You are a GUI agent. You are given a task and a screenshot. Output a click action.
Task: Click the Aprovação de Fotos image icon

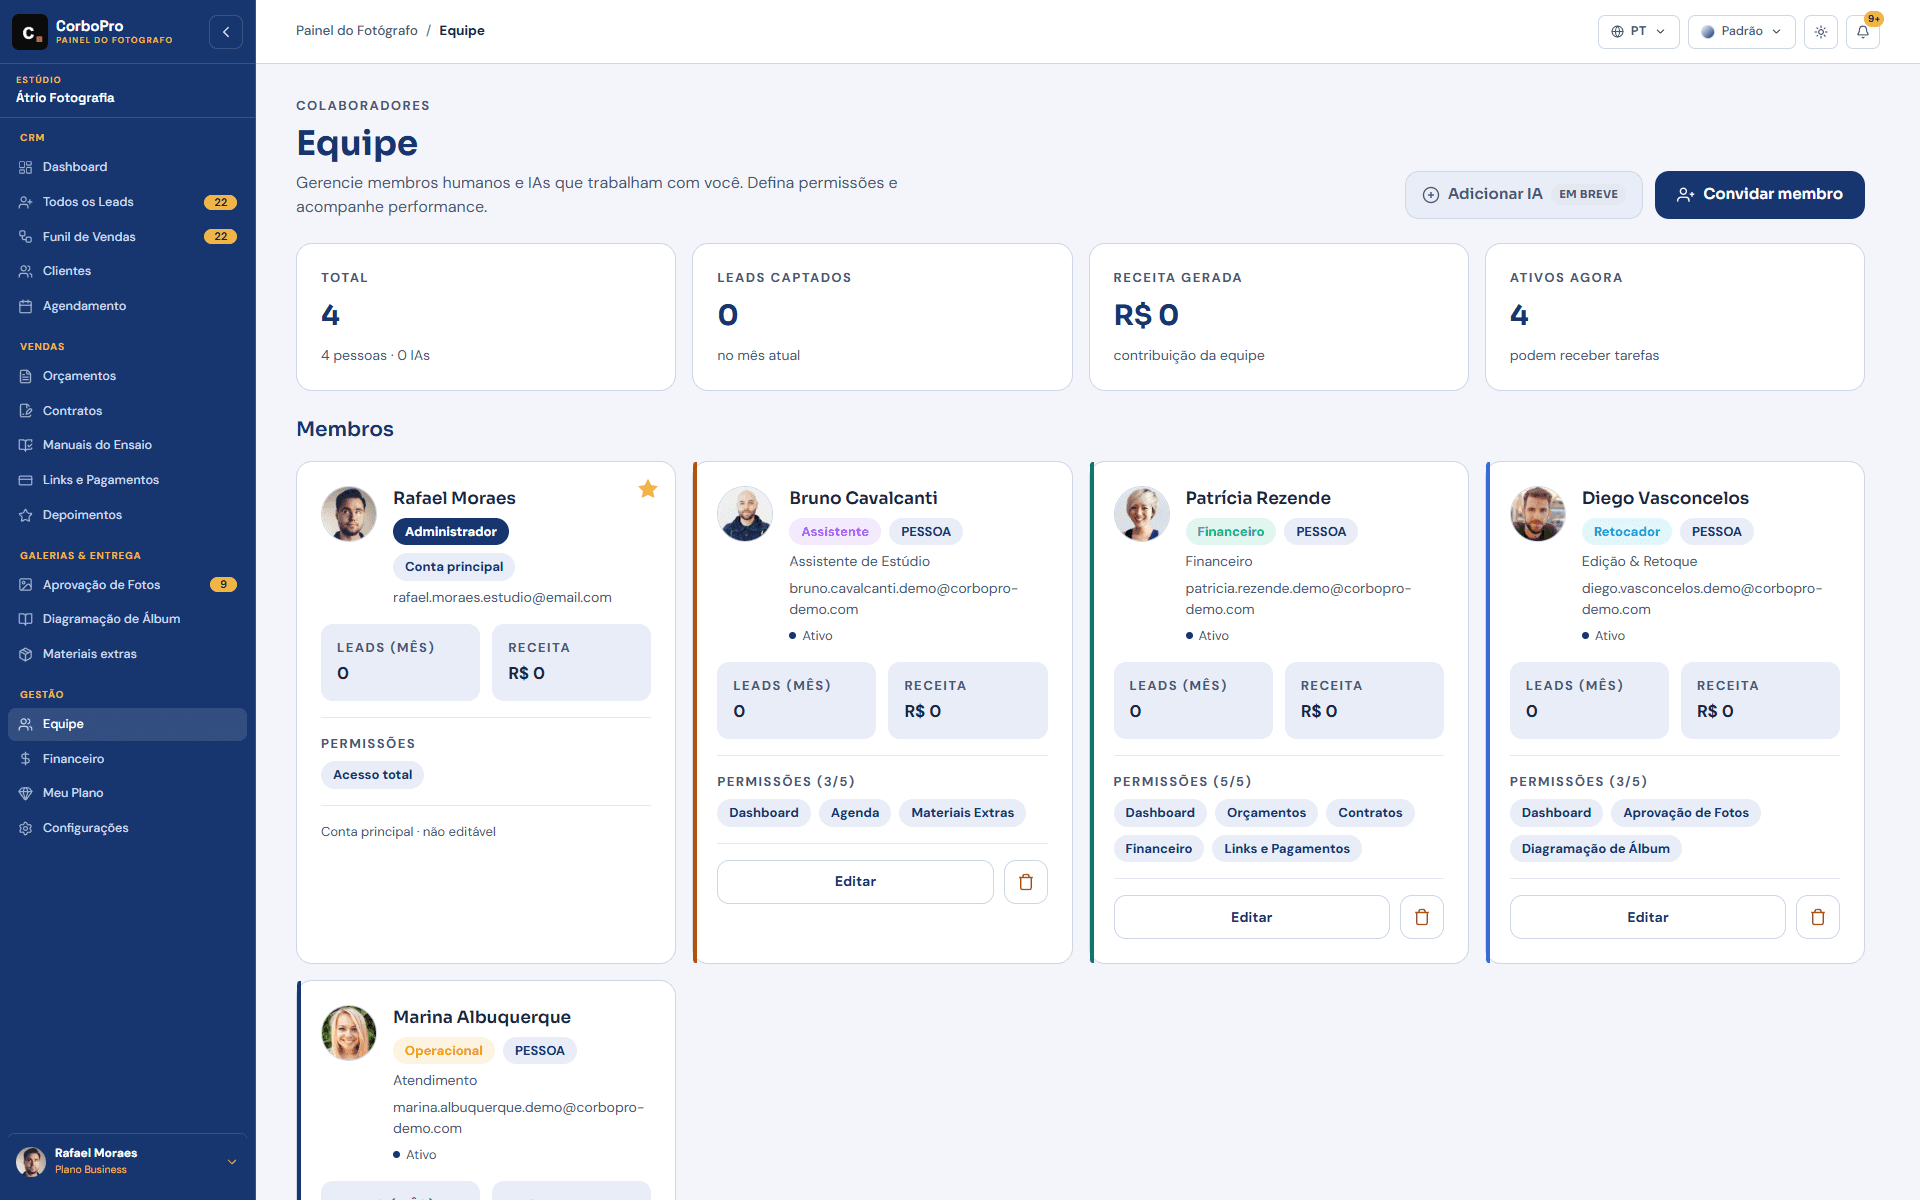pos(26,585)
